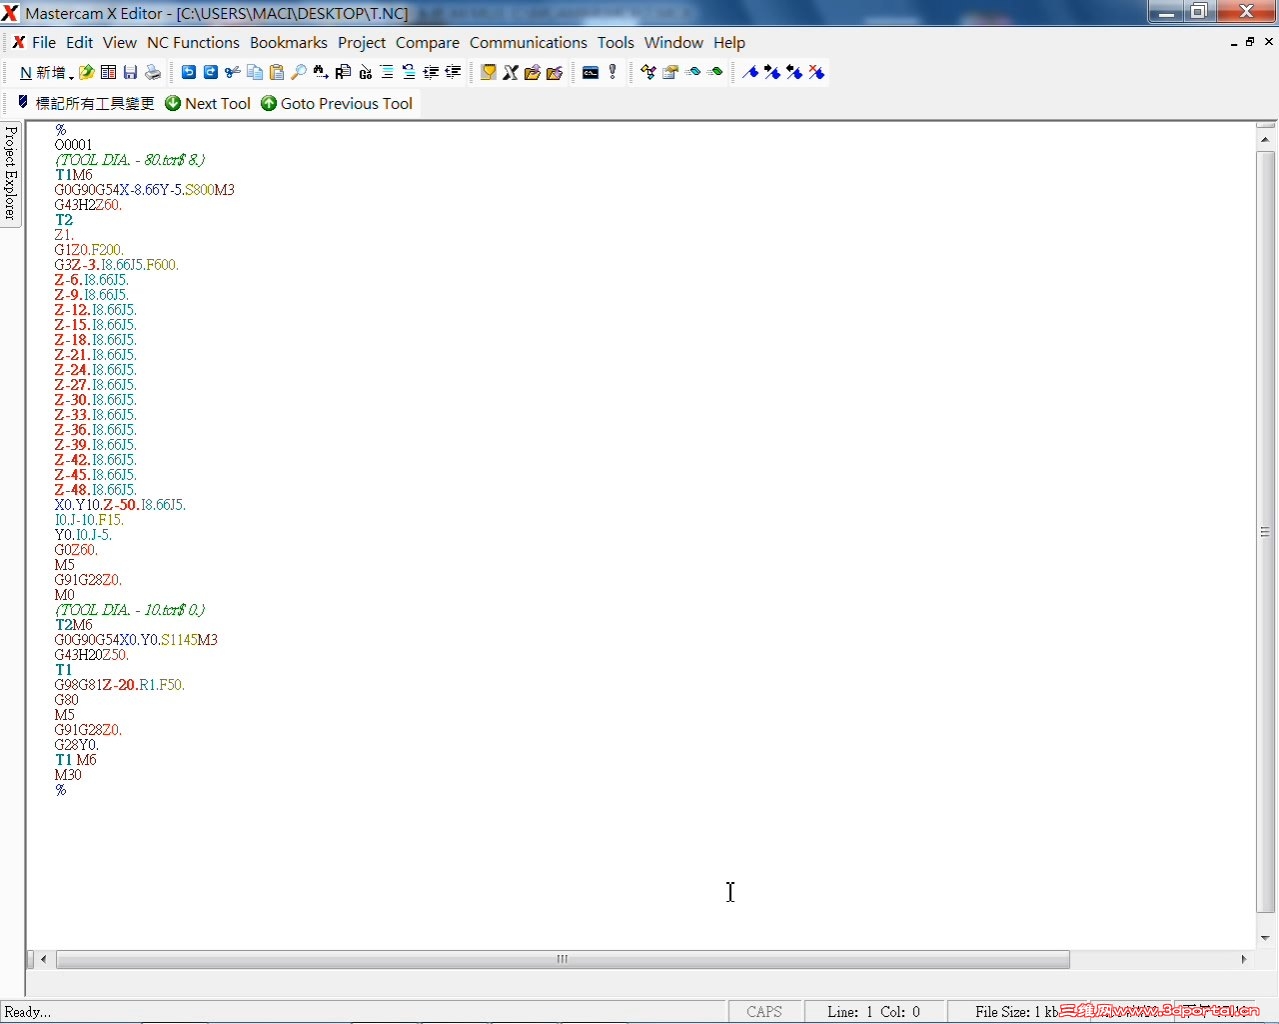Click the line G3Z-3.I8.66J5.F600.
This screenshot has height=1024, width=1279.
116,265
